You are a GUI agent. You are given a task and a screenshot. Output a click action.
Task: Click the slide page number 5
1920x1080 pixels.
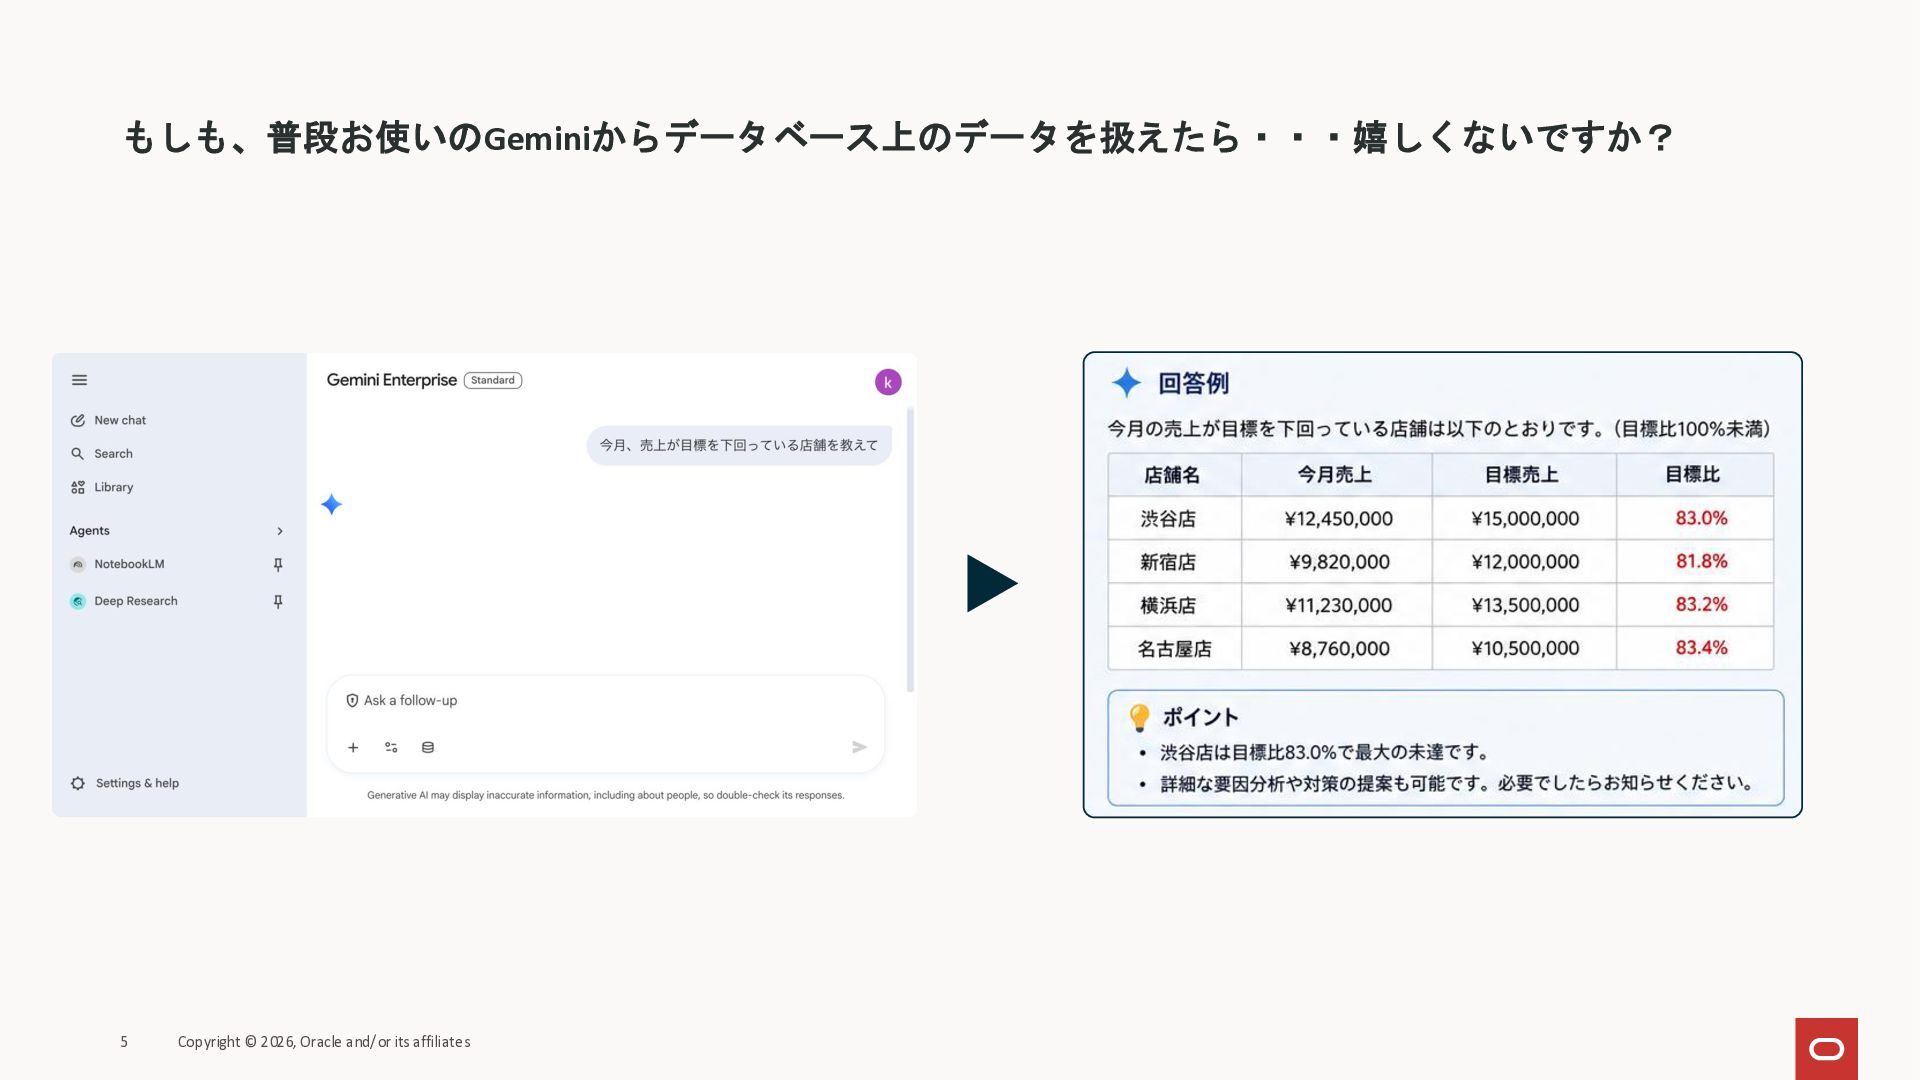[124, 1042]
